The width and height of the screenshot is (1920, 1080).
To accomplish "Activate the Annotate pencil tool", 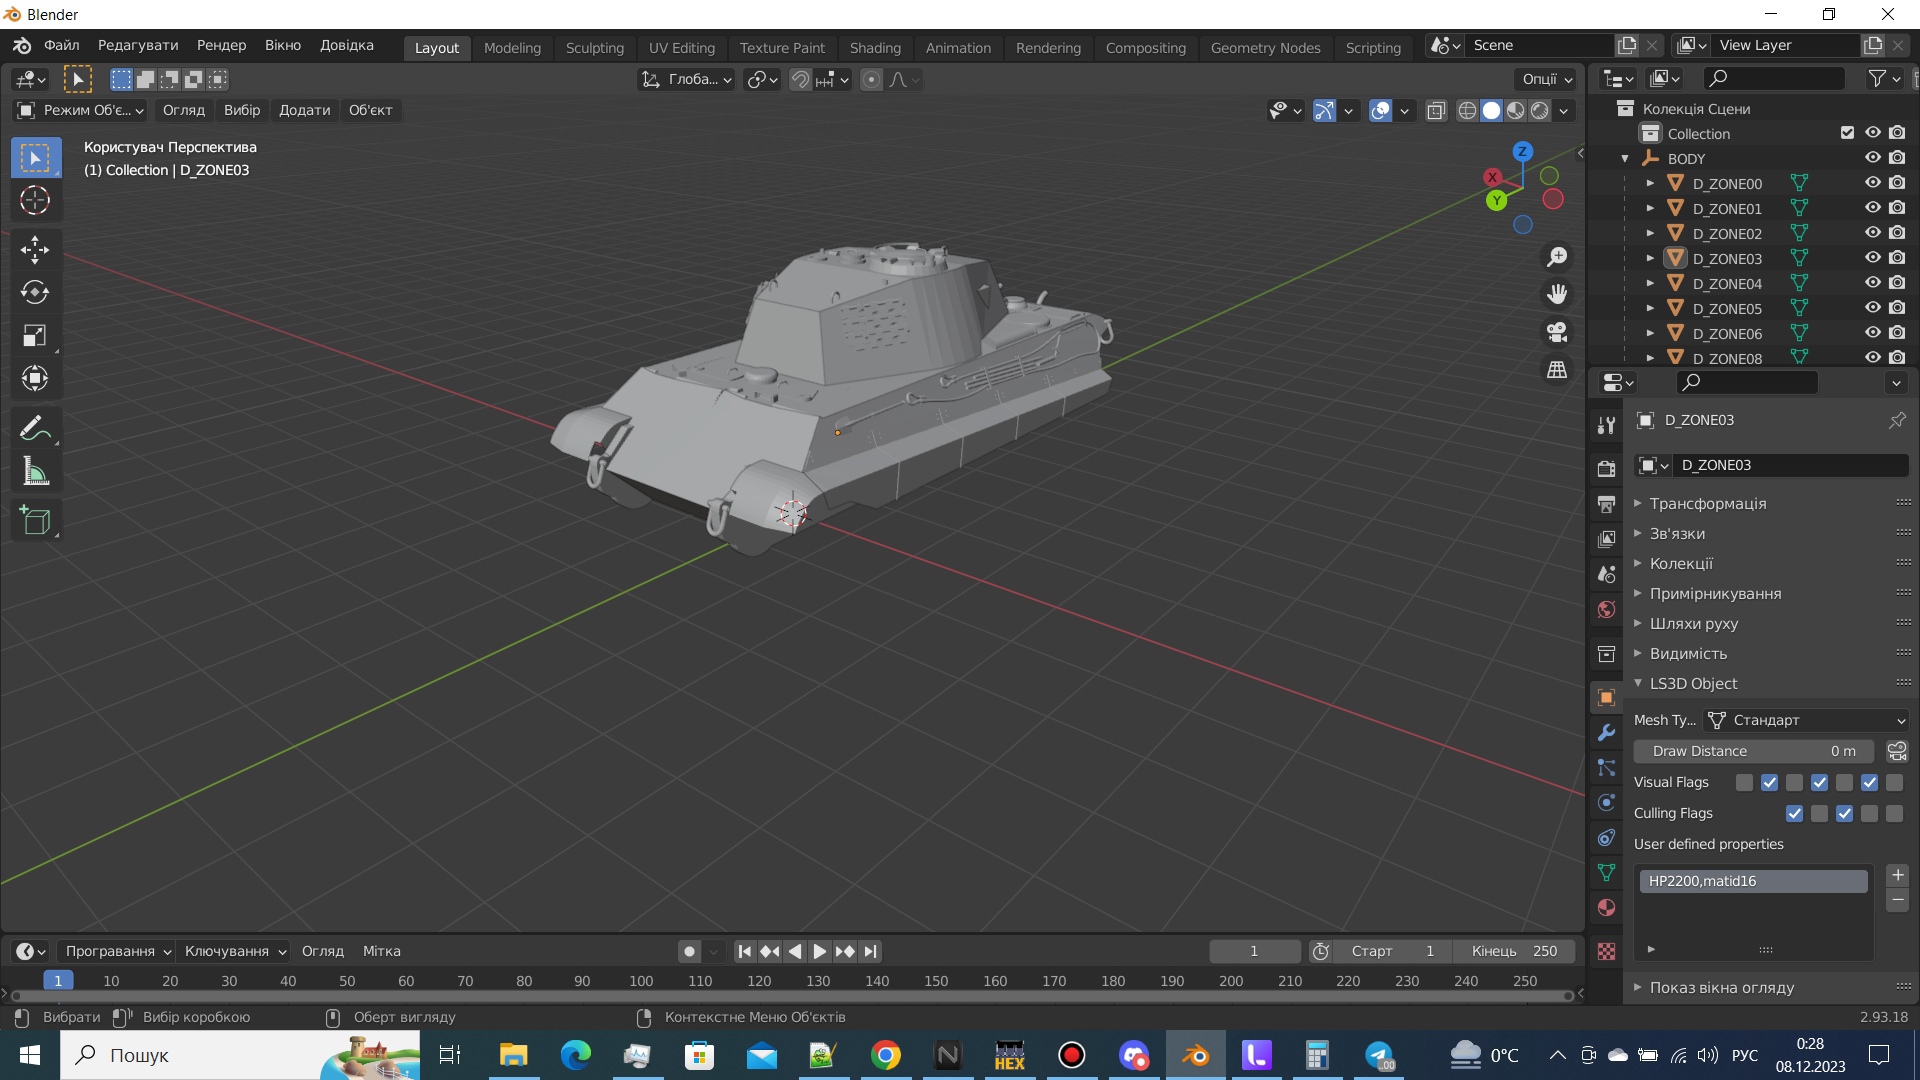I will click(x=35, y=428).
